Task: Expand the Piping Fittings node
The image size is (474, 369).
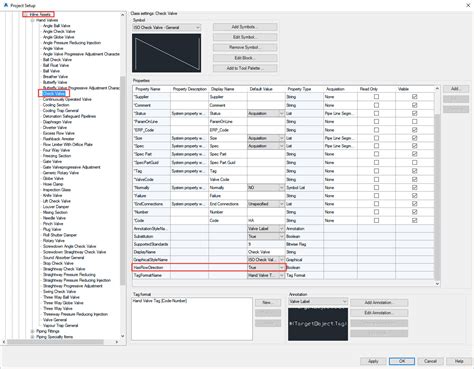Action: coord(32,331)
